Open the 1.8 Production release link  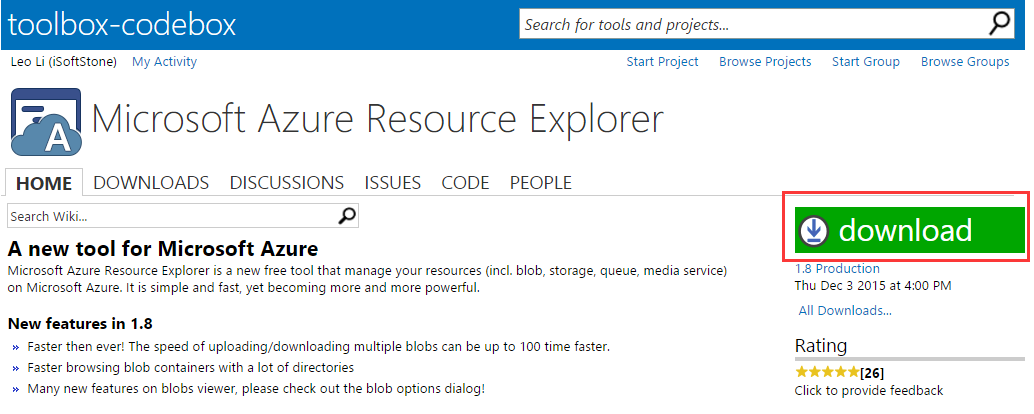click(837, 269)
